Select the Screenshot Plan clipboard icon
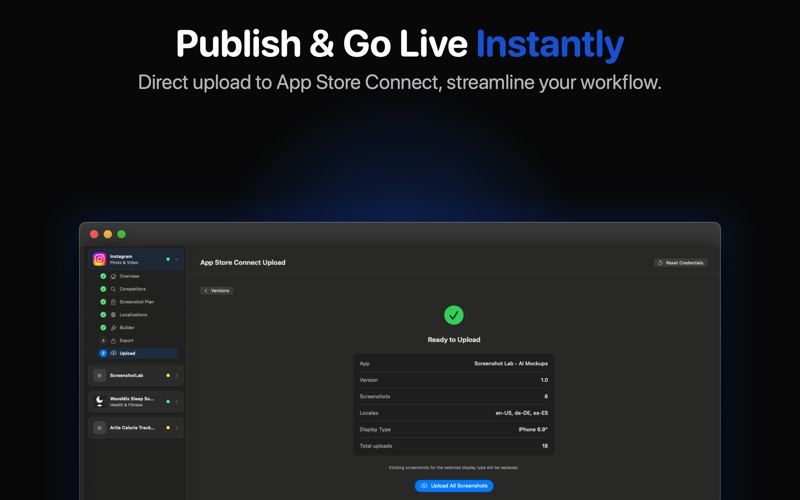 tap(113, 302)
